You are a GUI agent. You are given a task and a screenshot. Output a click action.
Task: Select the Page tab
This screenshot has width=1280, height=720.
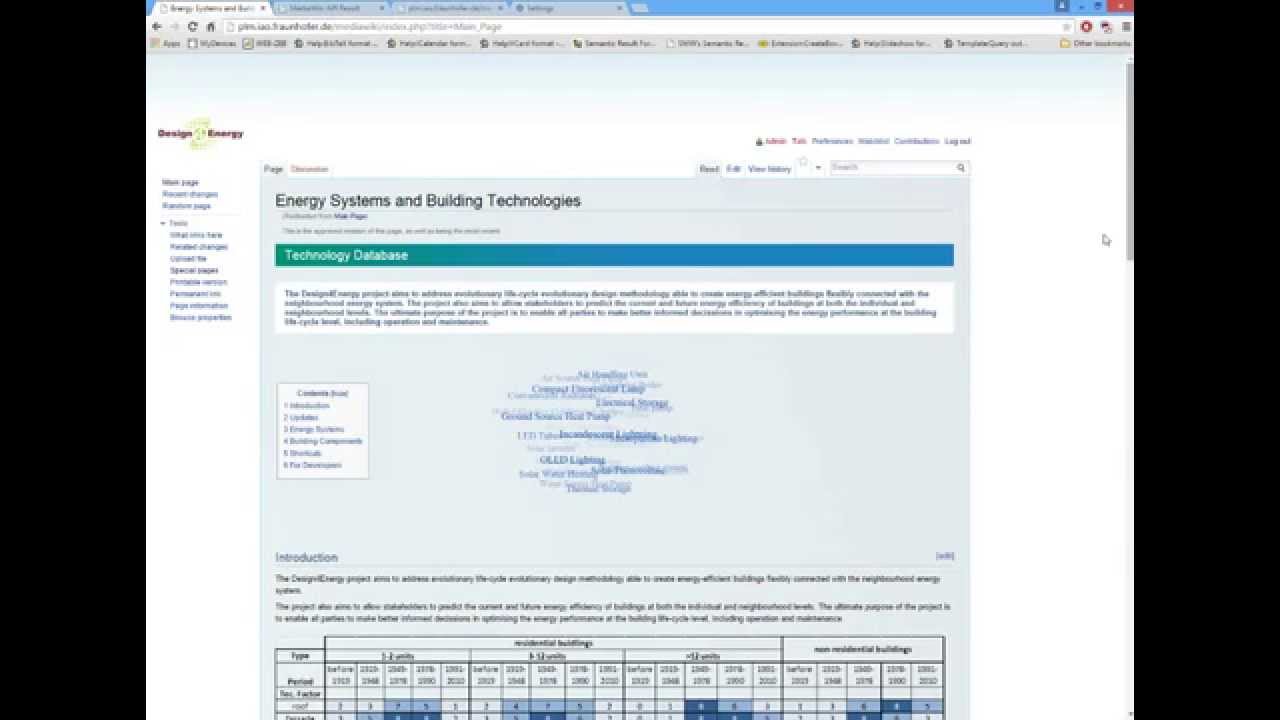tap(273, 169)
